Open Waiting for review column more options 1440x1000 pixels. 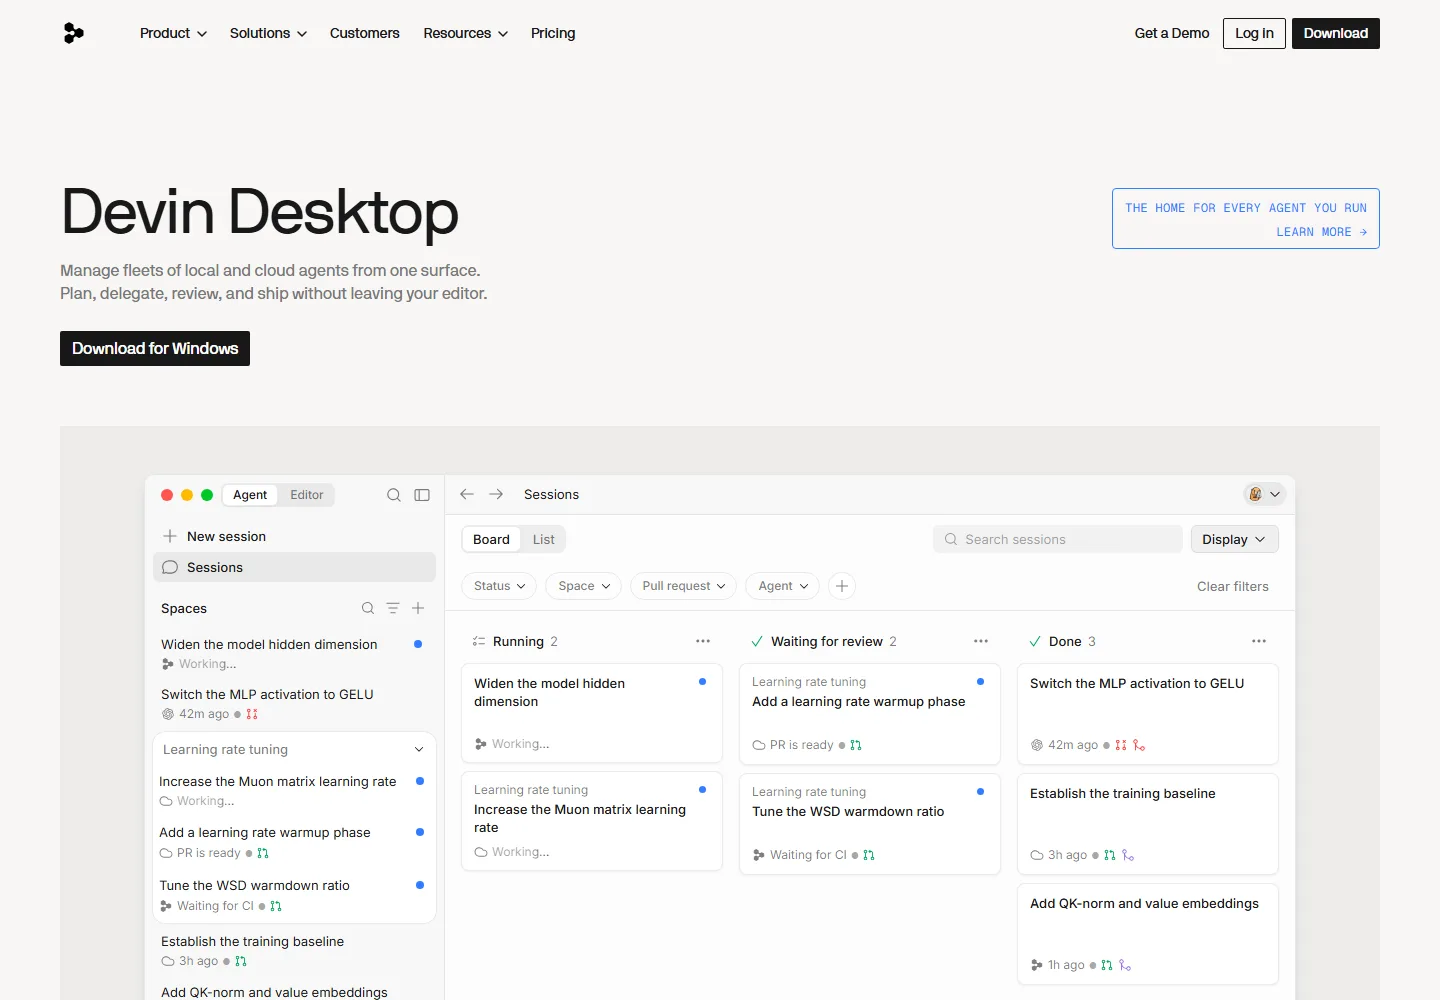(x=981, y=641)
